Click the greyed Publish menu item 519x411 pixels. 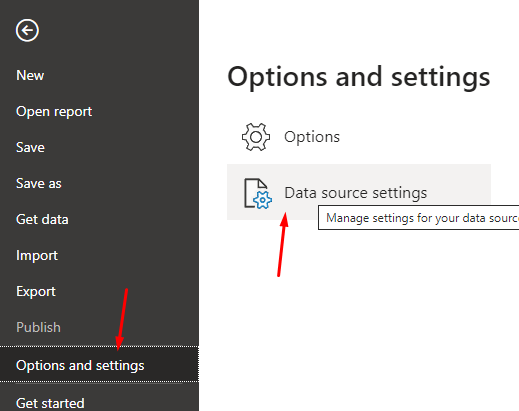[38, 327]
